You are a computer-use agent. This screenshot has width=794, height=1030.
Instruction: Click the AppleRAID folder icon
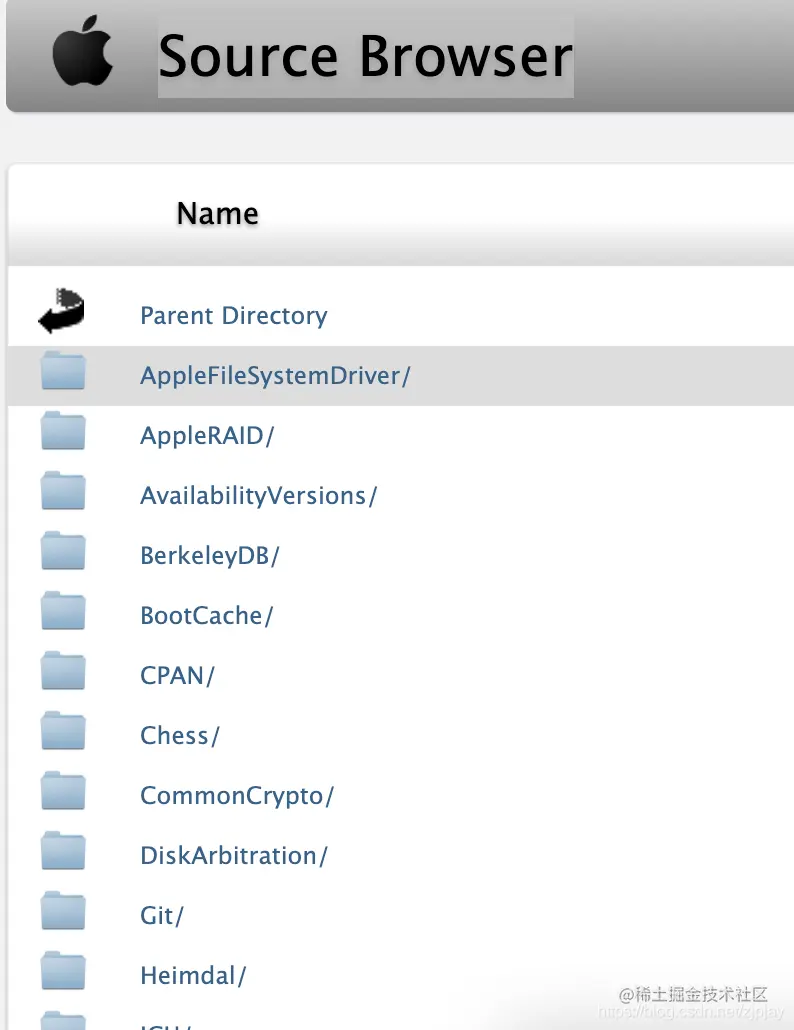pos(63,431)
